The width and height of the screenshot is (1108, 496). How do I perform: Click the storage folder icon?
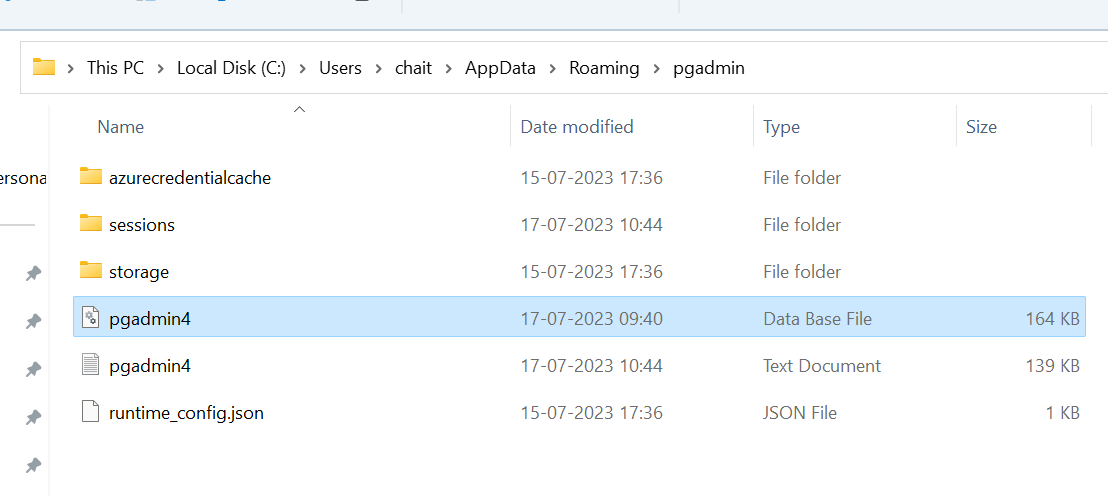coord(91,271)
